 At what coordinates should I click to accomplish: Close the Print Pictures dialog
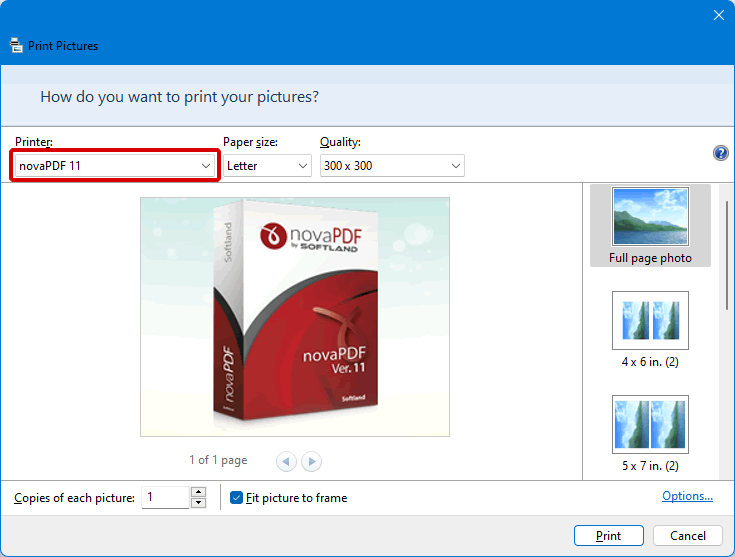click(719, 15)
